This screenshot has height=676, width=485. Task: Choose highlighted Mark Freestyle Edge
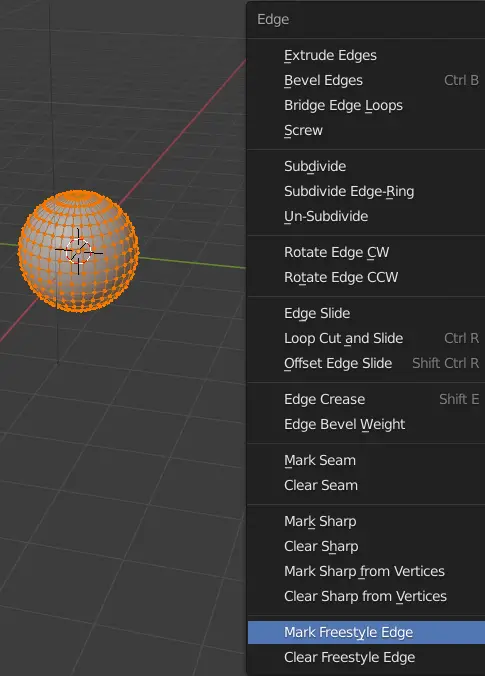click(366, 632)
